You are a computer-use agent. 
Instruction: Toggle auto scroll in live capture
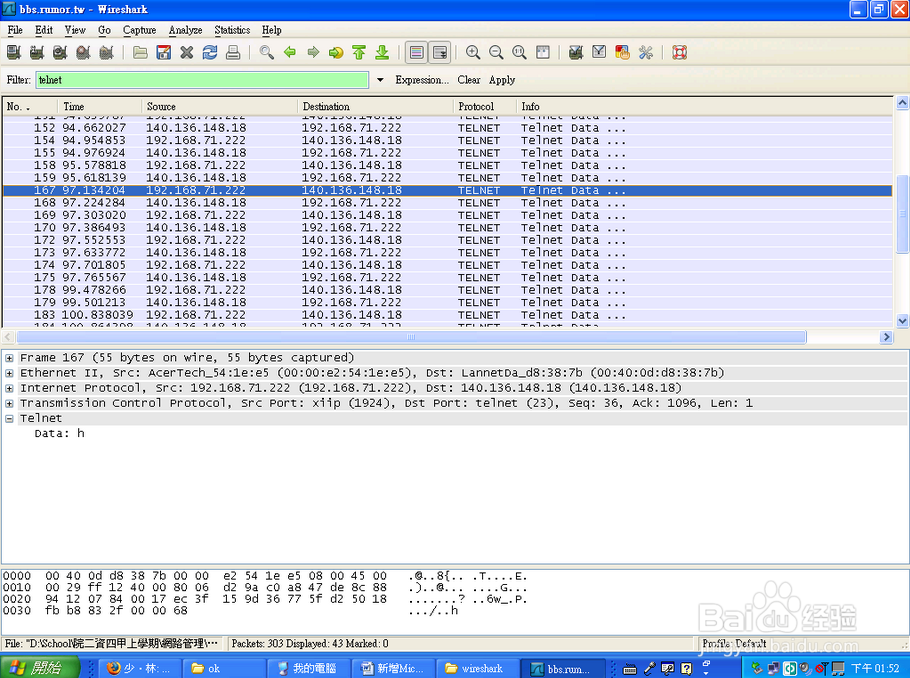coord(439,53)
